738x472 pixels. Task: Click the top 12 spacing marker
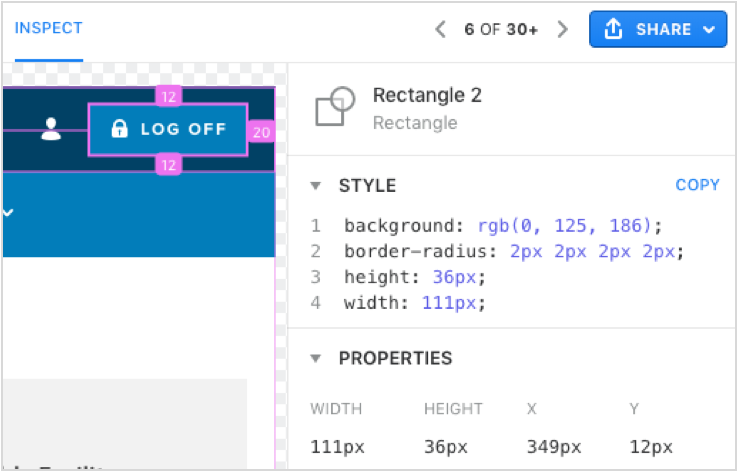tap(168, 95)
